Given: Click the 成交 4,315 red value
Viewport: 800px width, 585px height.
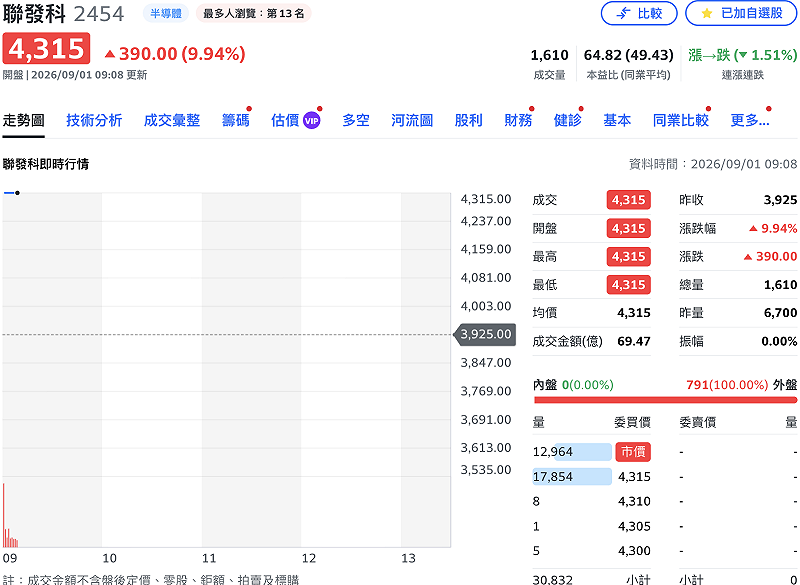Looking at the screenshot, I should point(629,200).
